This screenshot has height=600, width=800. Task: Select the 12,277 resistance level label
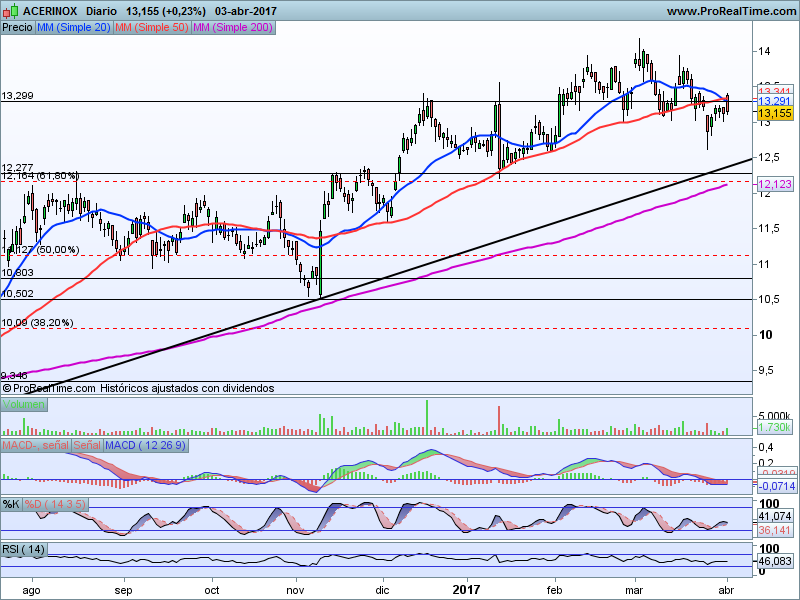17,168
